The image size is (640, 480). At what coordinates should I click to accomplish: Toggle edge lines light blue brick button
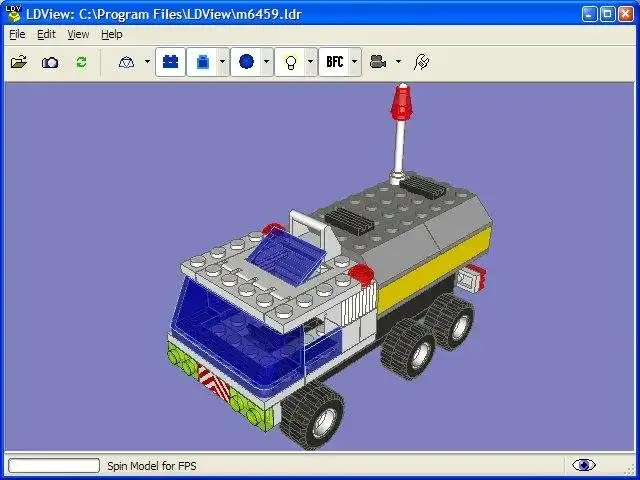202,62
